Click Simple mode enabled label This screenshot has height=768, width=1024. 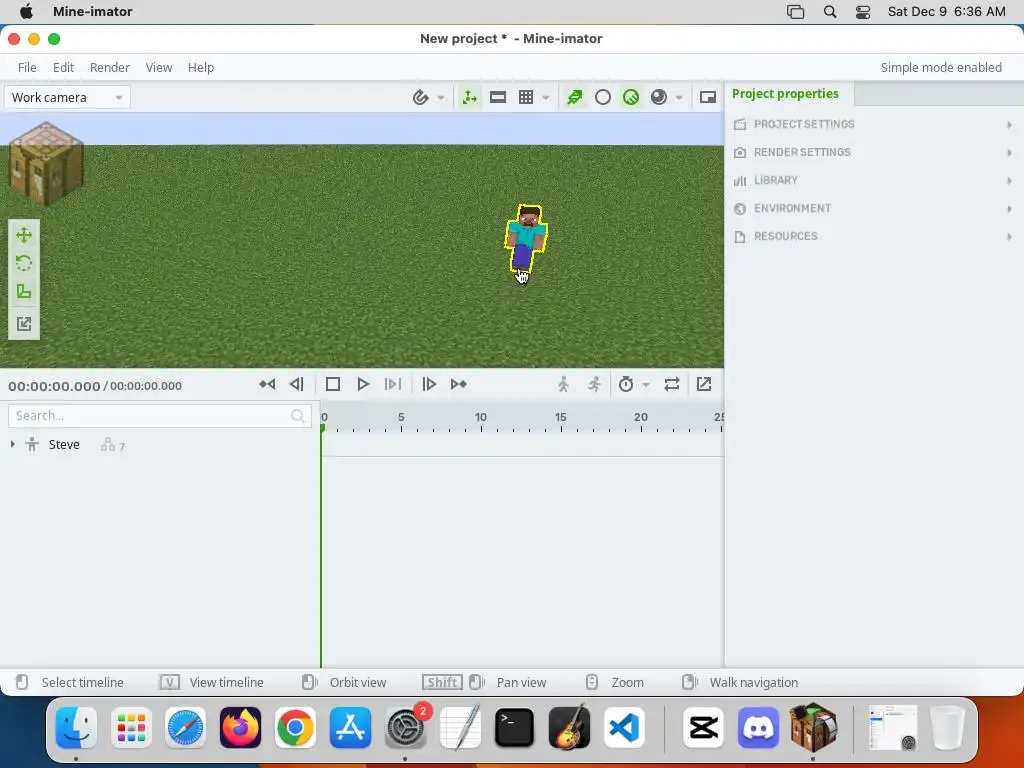point(941,67)
